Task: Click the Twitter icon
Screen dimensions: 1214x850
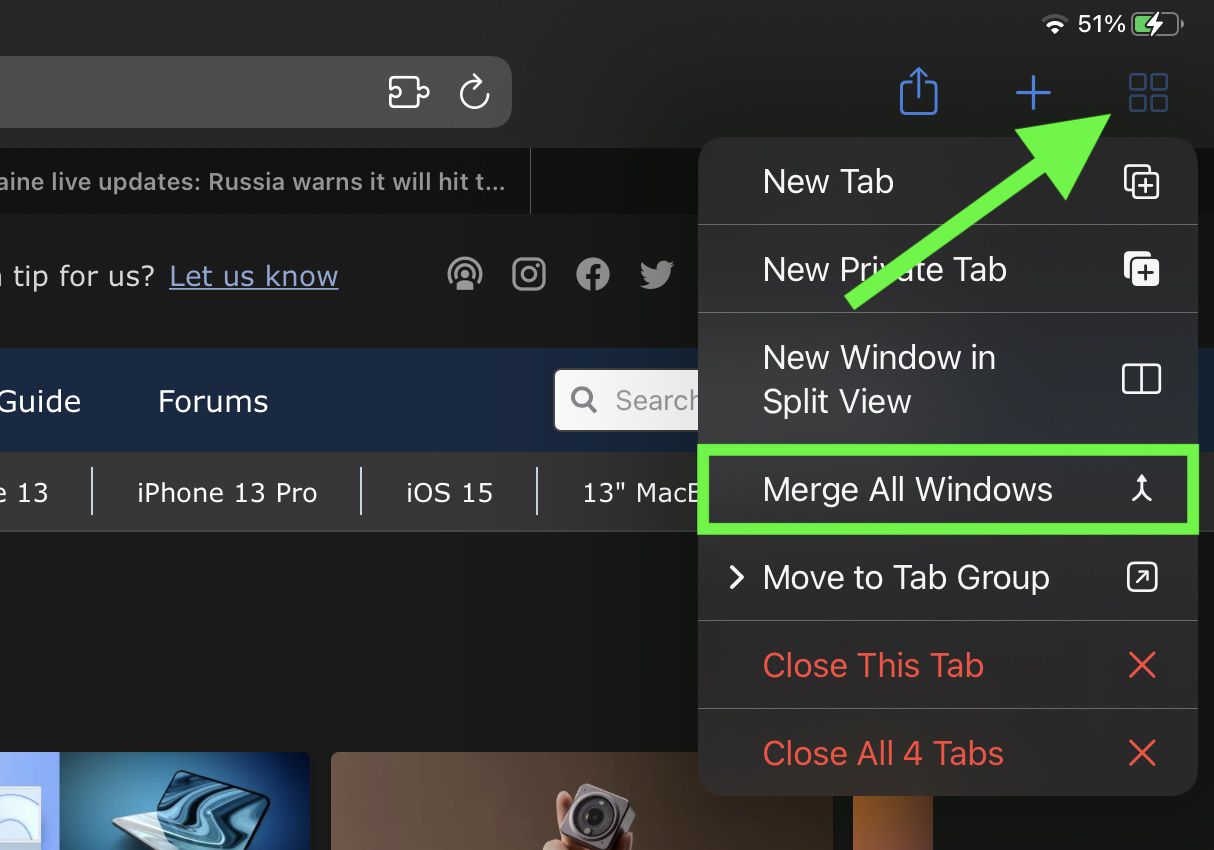Action: point(656,274)
